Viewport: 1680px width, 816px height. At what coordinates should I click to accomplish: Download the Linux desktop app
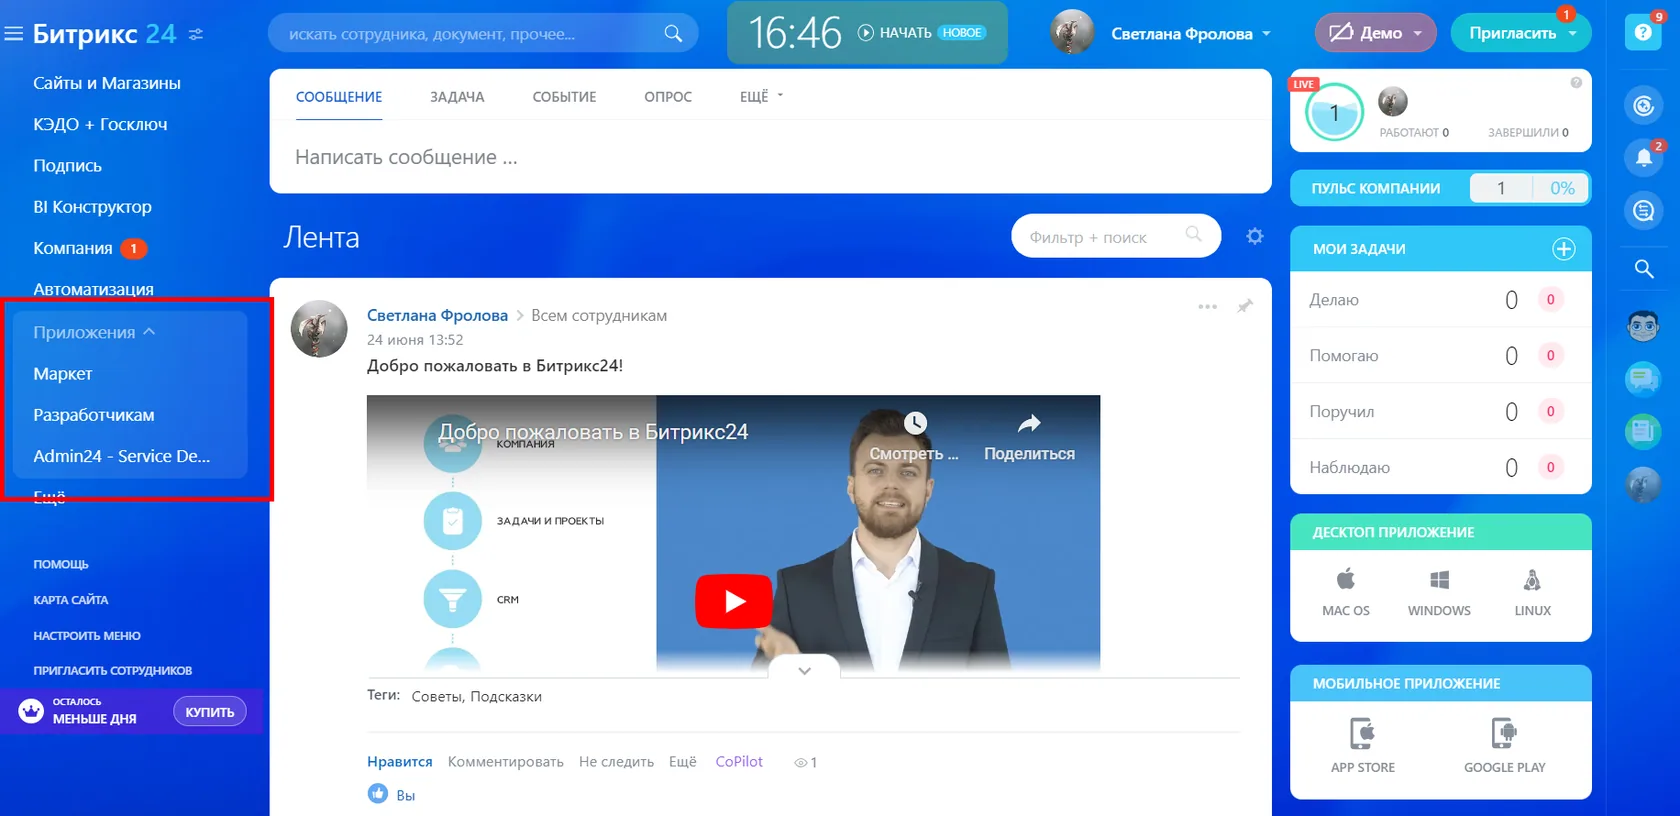click(x=1532, y=592)
